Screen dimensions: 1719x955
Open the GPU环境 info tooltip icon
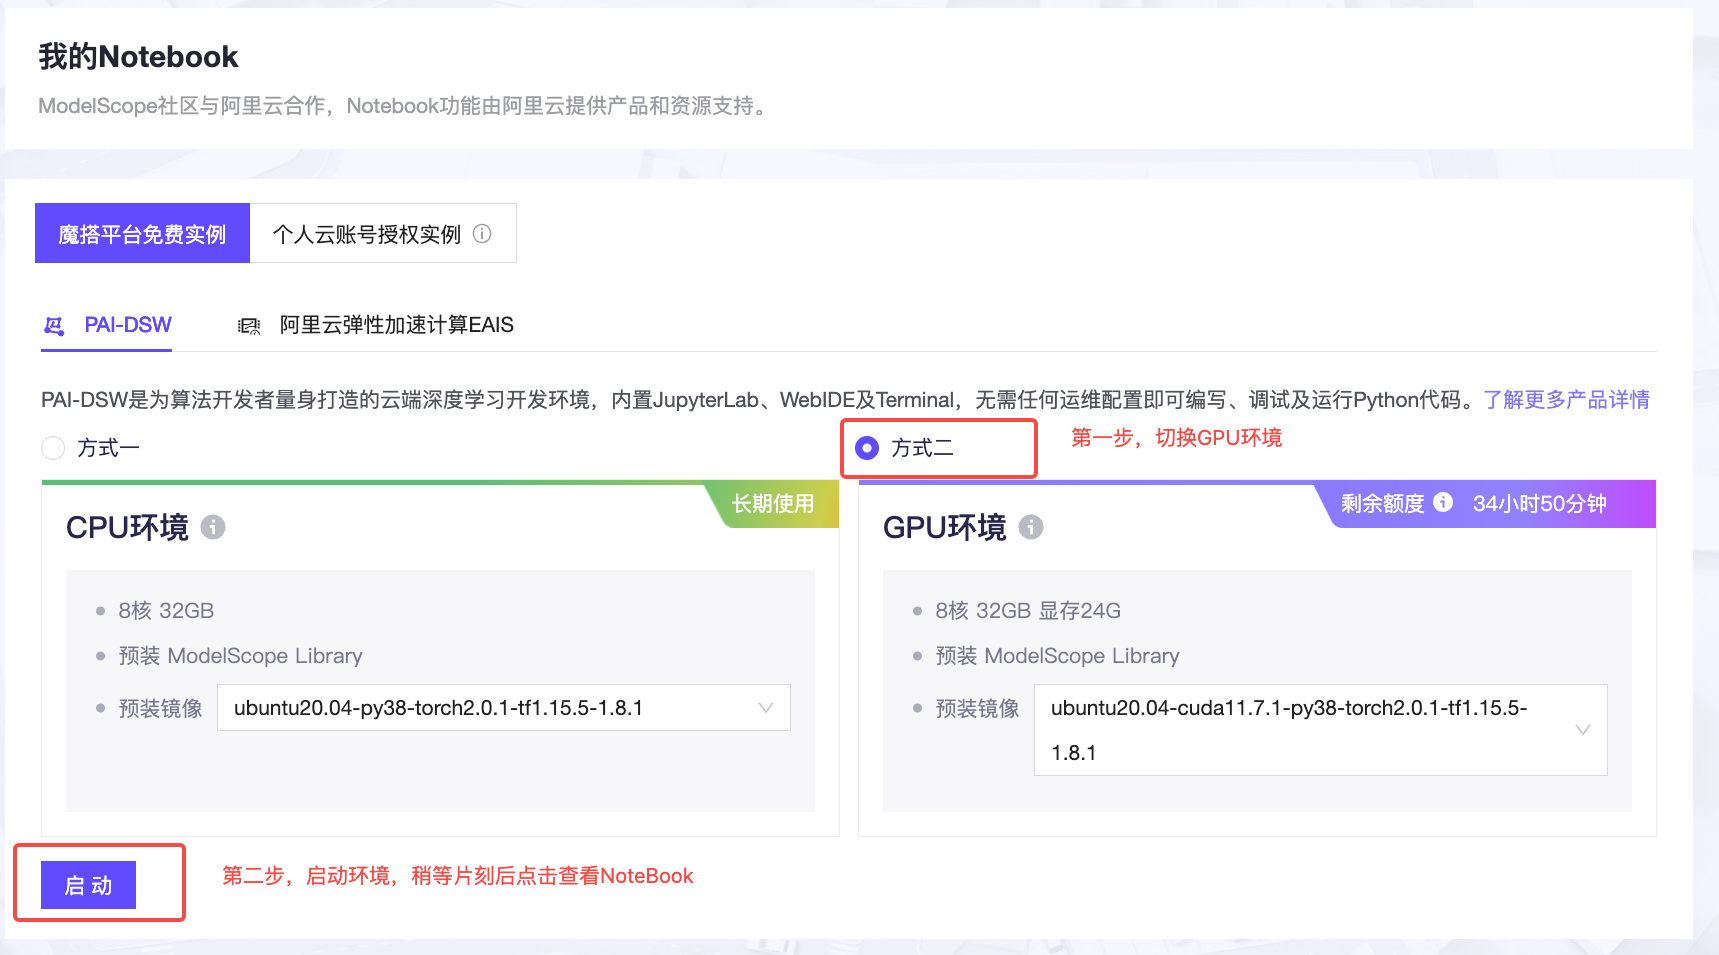[x=1031, y=527]
